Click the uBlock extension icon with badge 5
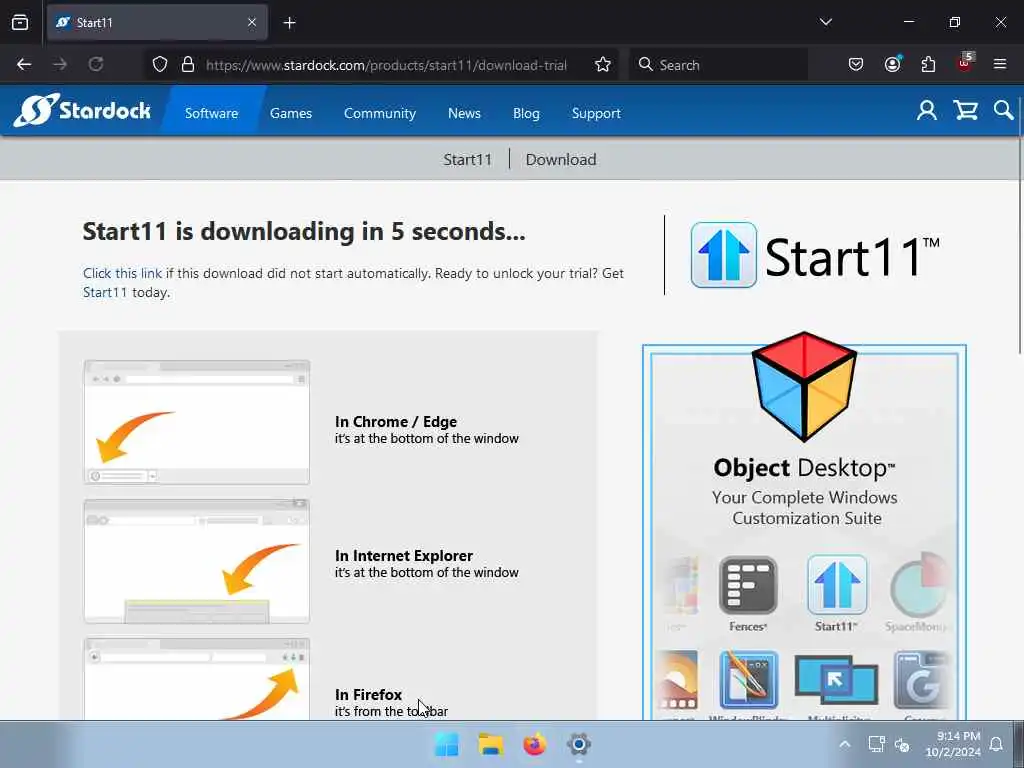Image resolution: width=1024 pixels, height=768 pixels. click(x=965, y=63)
